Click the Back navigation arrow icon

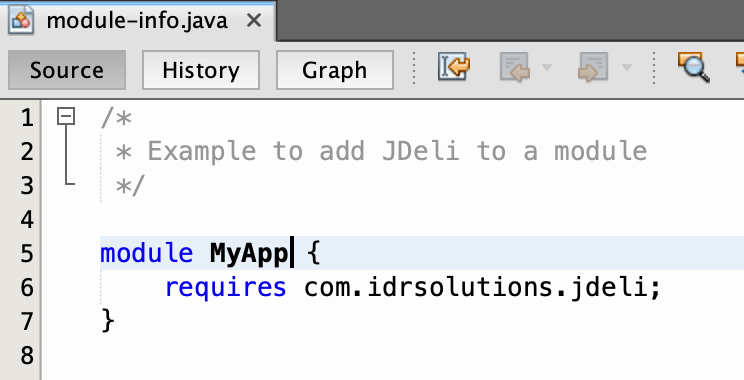pos(515,67)
